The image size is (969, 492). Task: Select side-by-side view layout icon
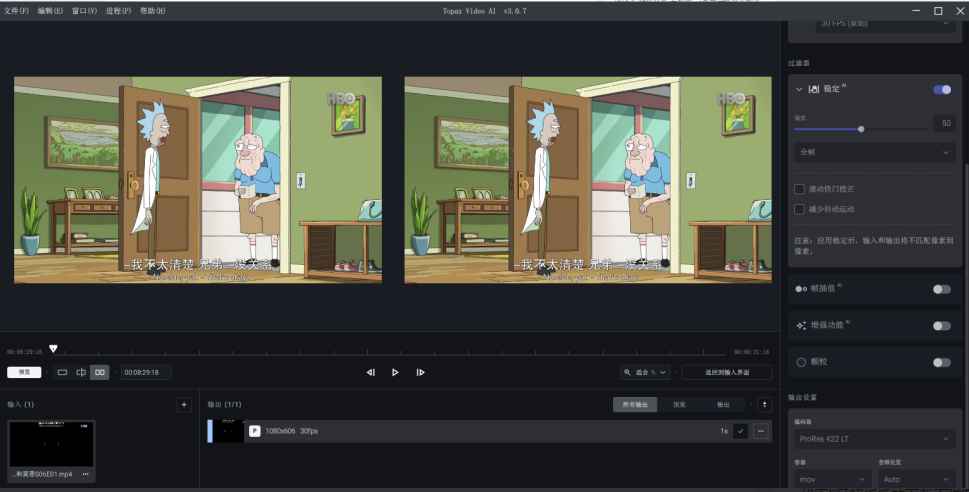point(100,372)
